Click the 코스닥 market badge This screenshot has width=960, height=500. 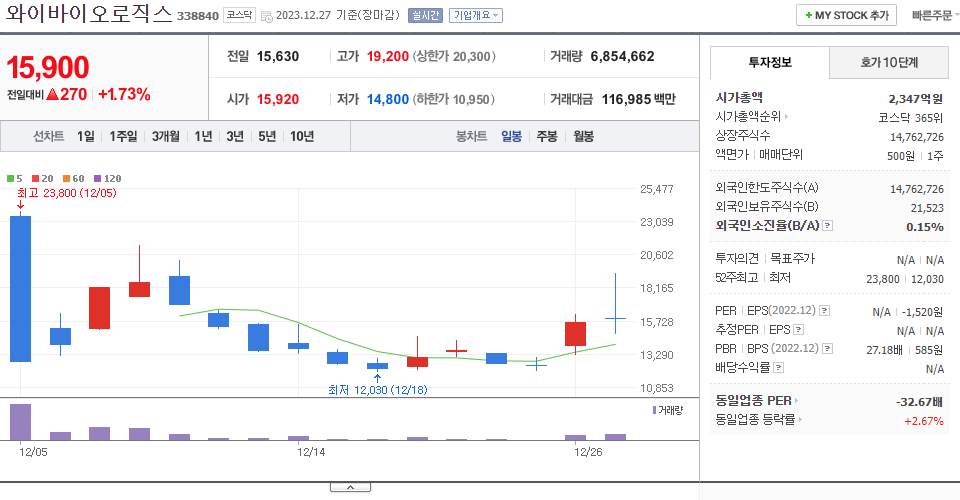(239, 15)
